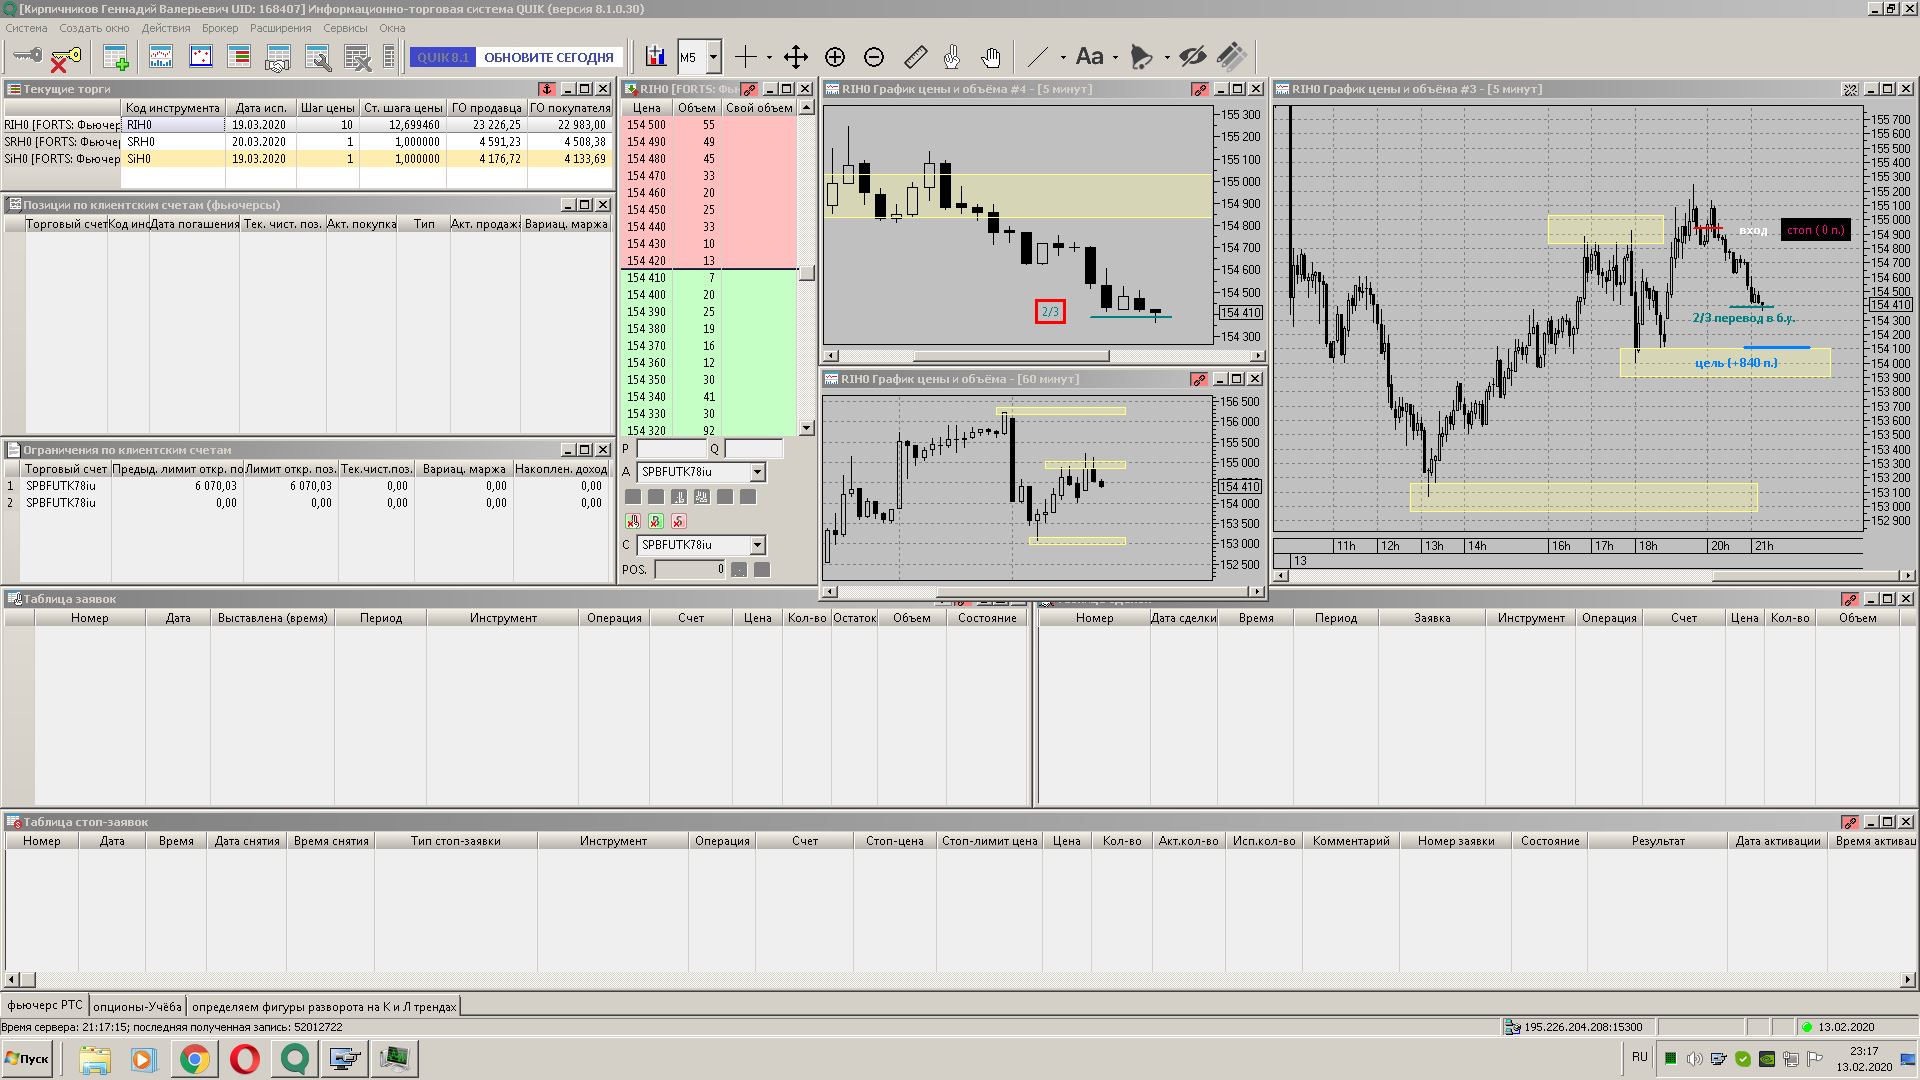This screenshot has height=1080, width=1920.
Task: Select the ruler measurement tool
Action: pos(915,57)
